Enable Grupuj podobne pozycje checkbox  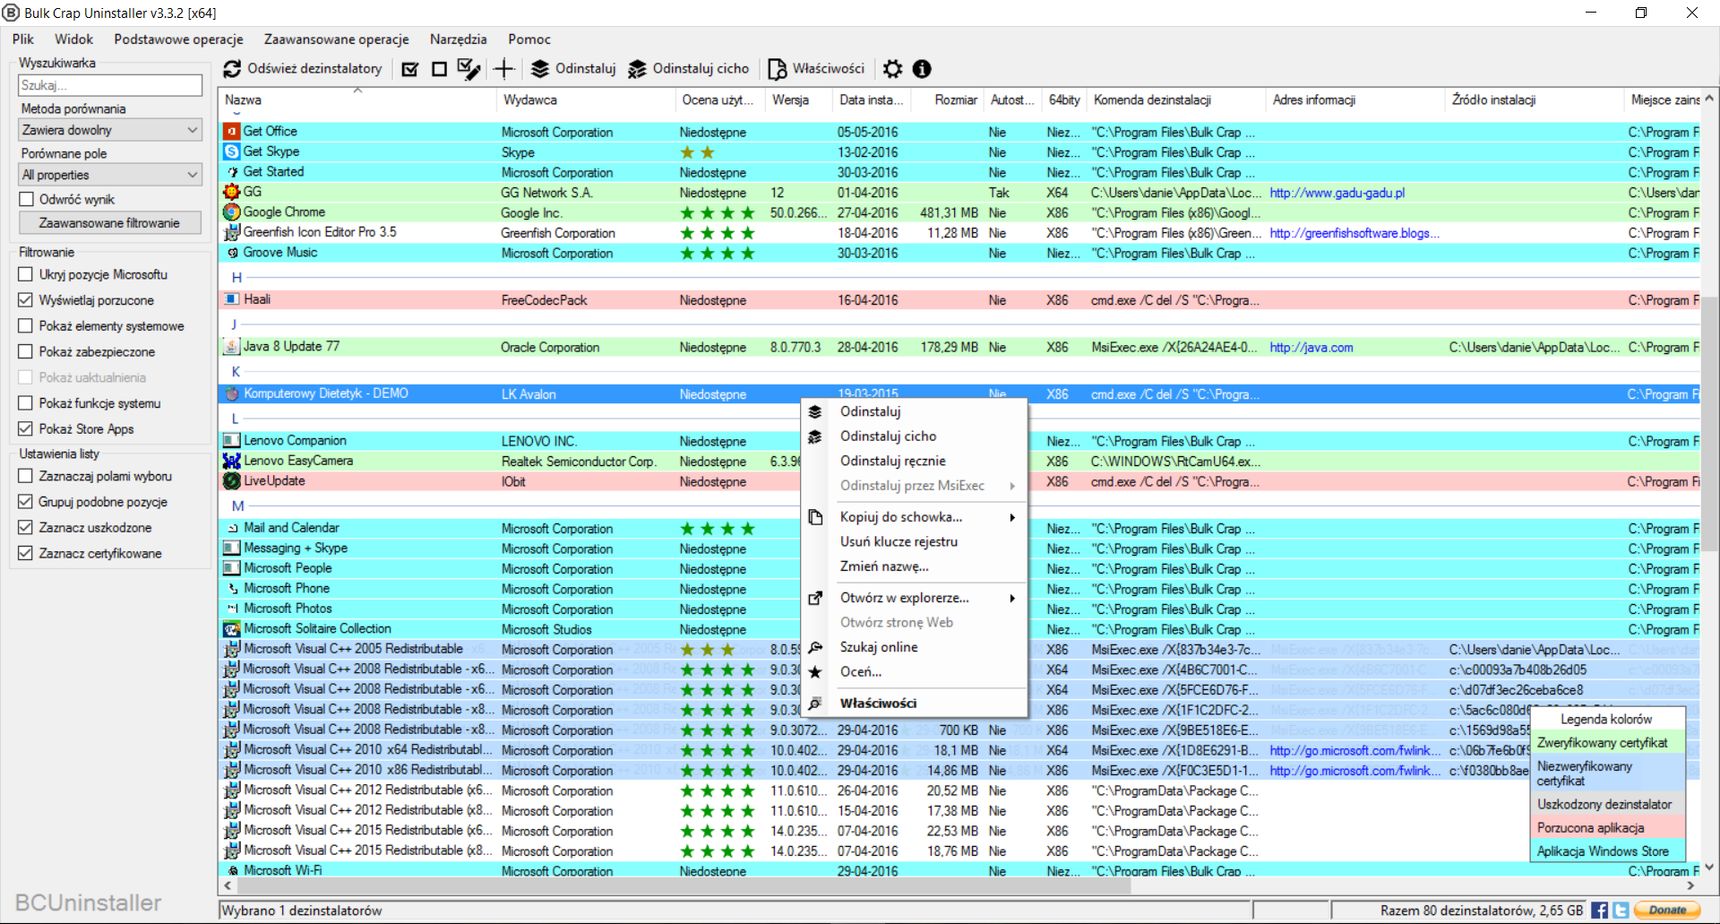click(x=26, y=502)
